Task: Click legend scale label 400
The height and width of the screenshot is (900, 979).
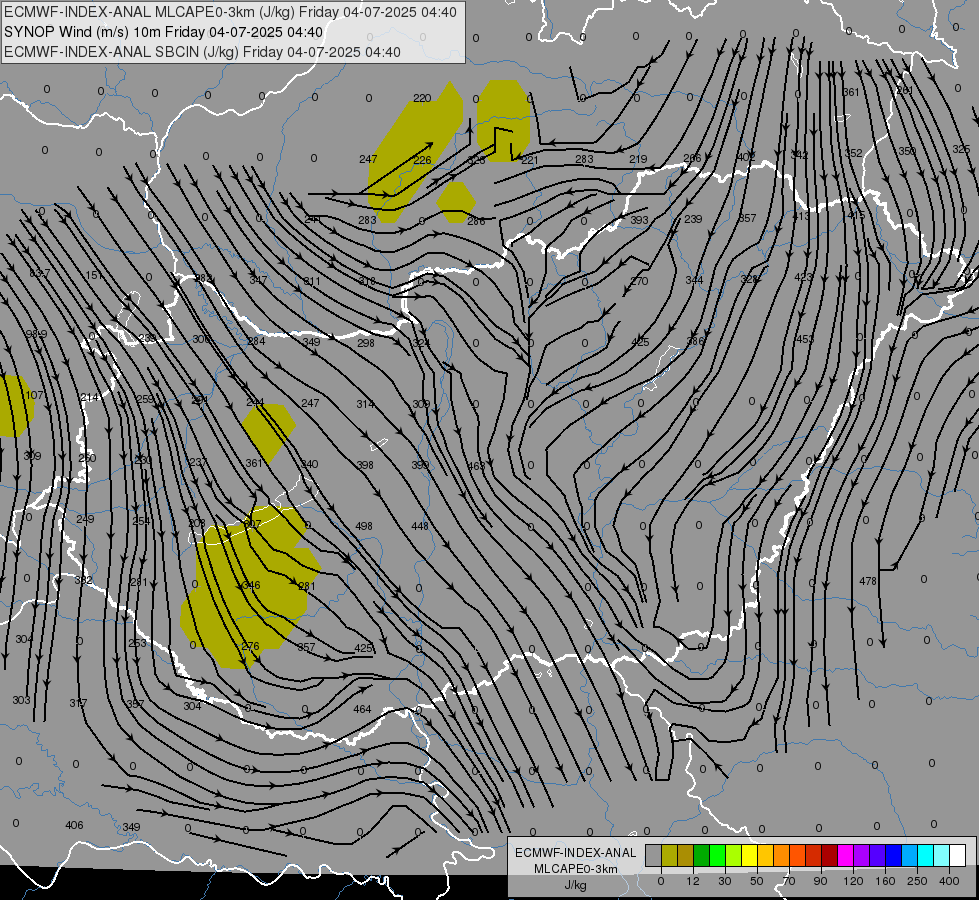Action: [949, 881]
